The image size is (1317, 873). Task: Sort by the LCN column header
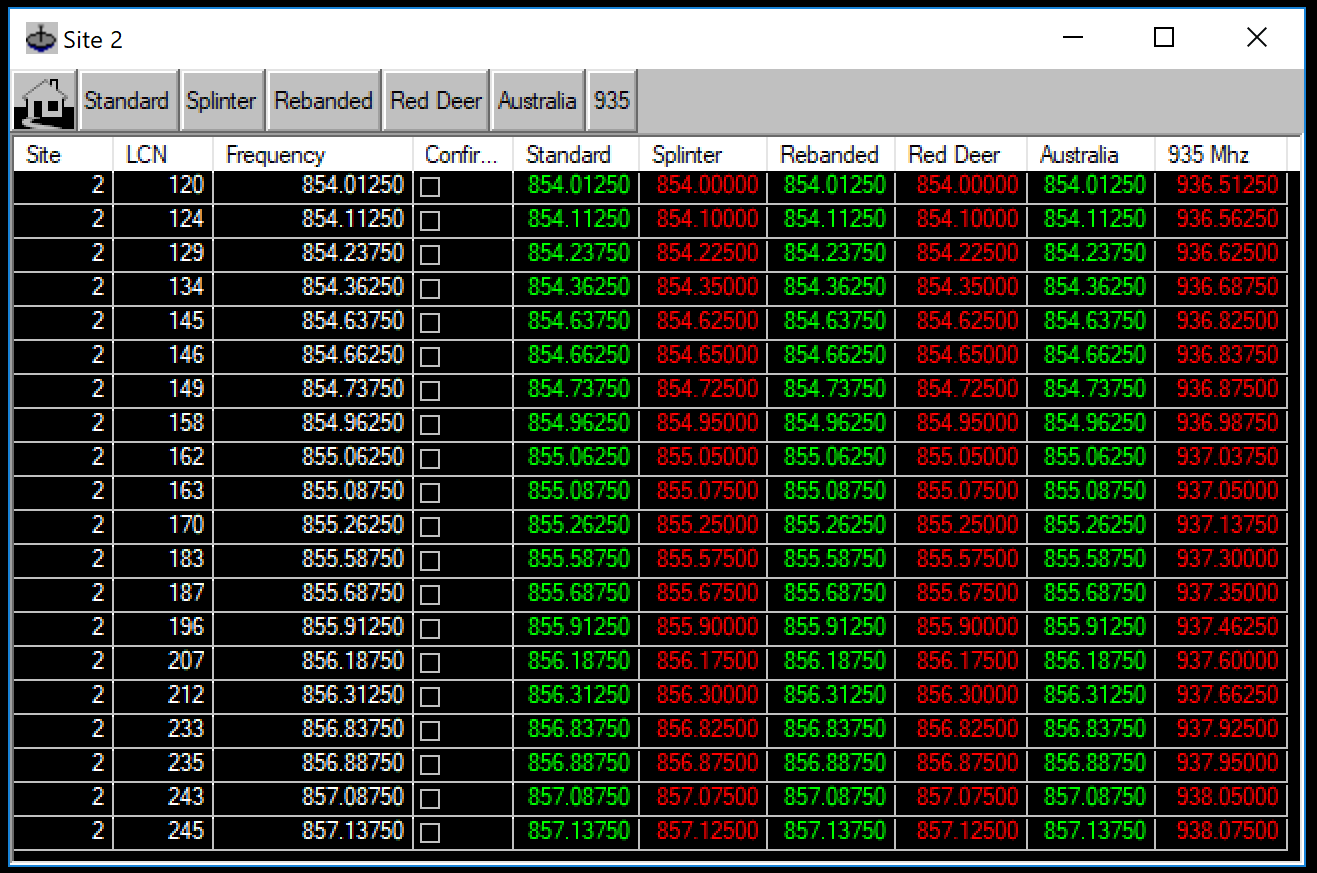tap(163, 155)
